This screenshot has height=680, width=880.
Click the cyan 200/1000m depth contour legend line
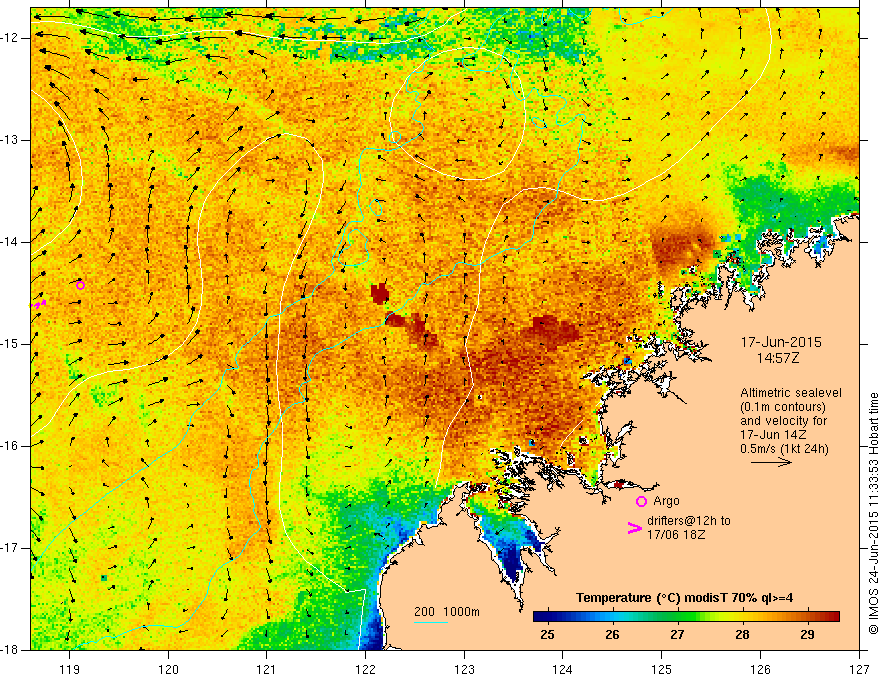pos(430,622)
